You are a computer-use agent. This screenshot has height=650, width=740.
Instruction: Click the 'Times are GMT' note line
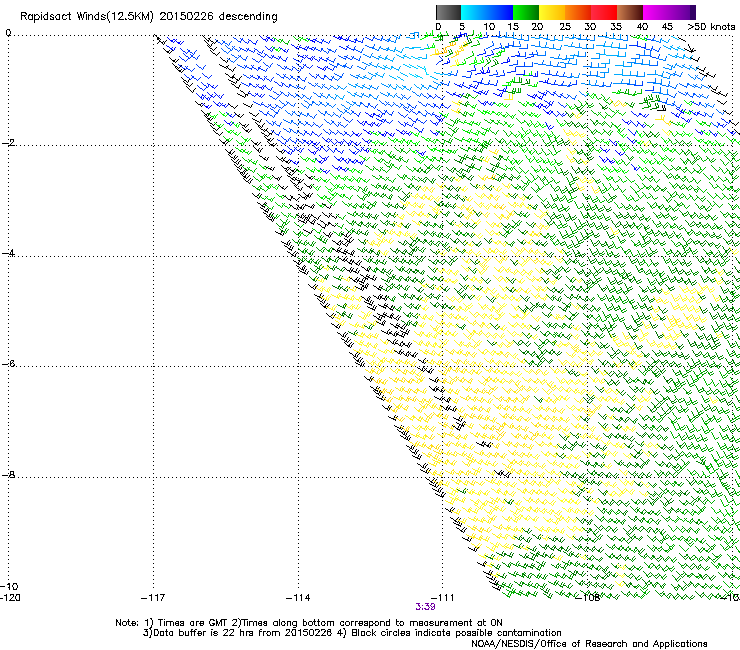coord(309,623)
